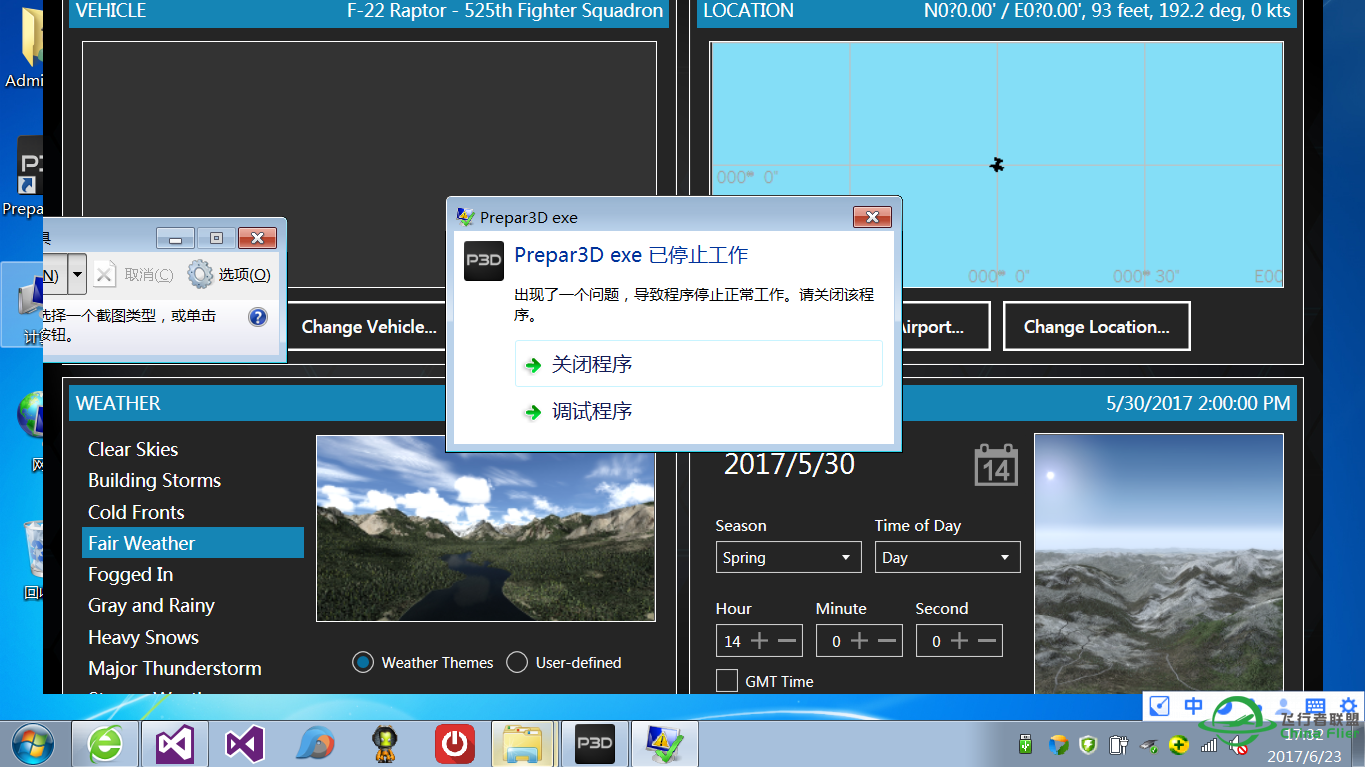The width and height of the screenshot is (1365, 767).
Task: Open the calendar icon beside the date
Action: [x=996, y=466]
